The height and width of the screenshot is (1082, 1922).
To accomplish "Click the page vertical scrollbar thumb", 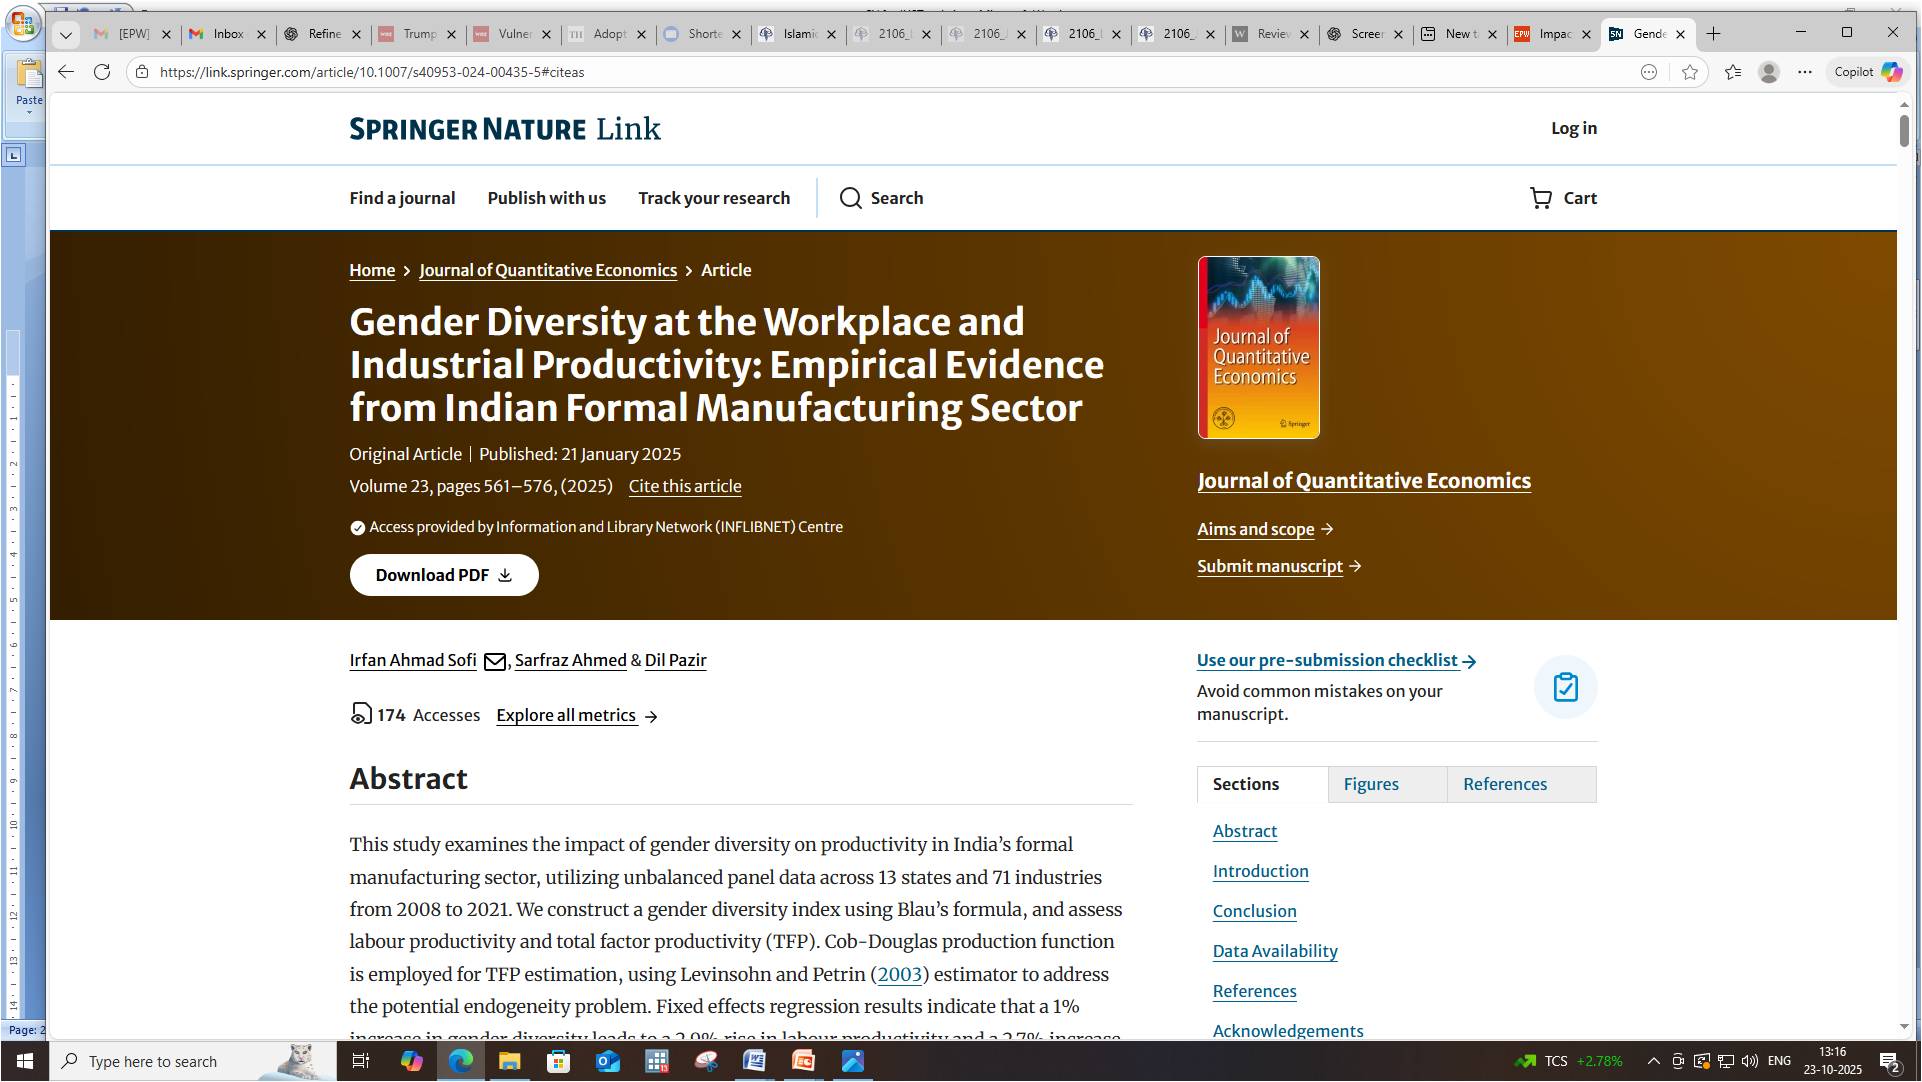I will click(1903, 131).
